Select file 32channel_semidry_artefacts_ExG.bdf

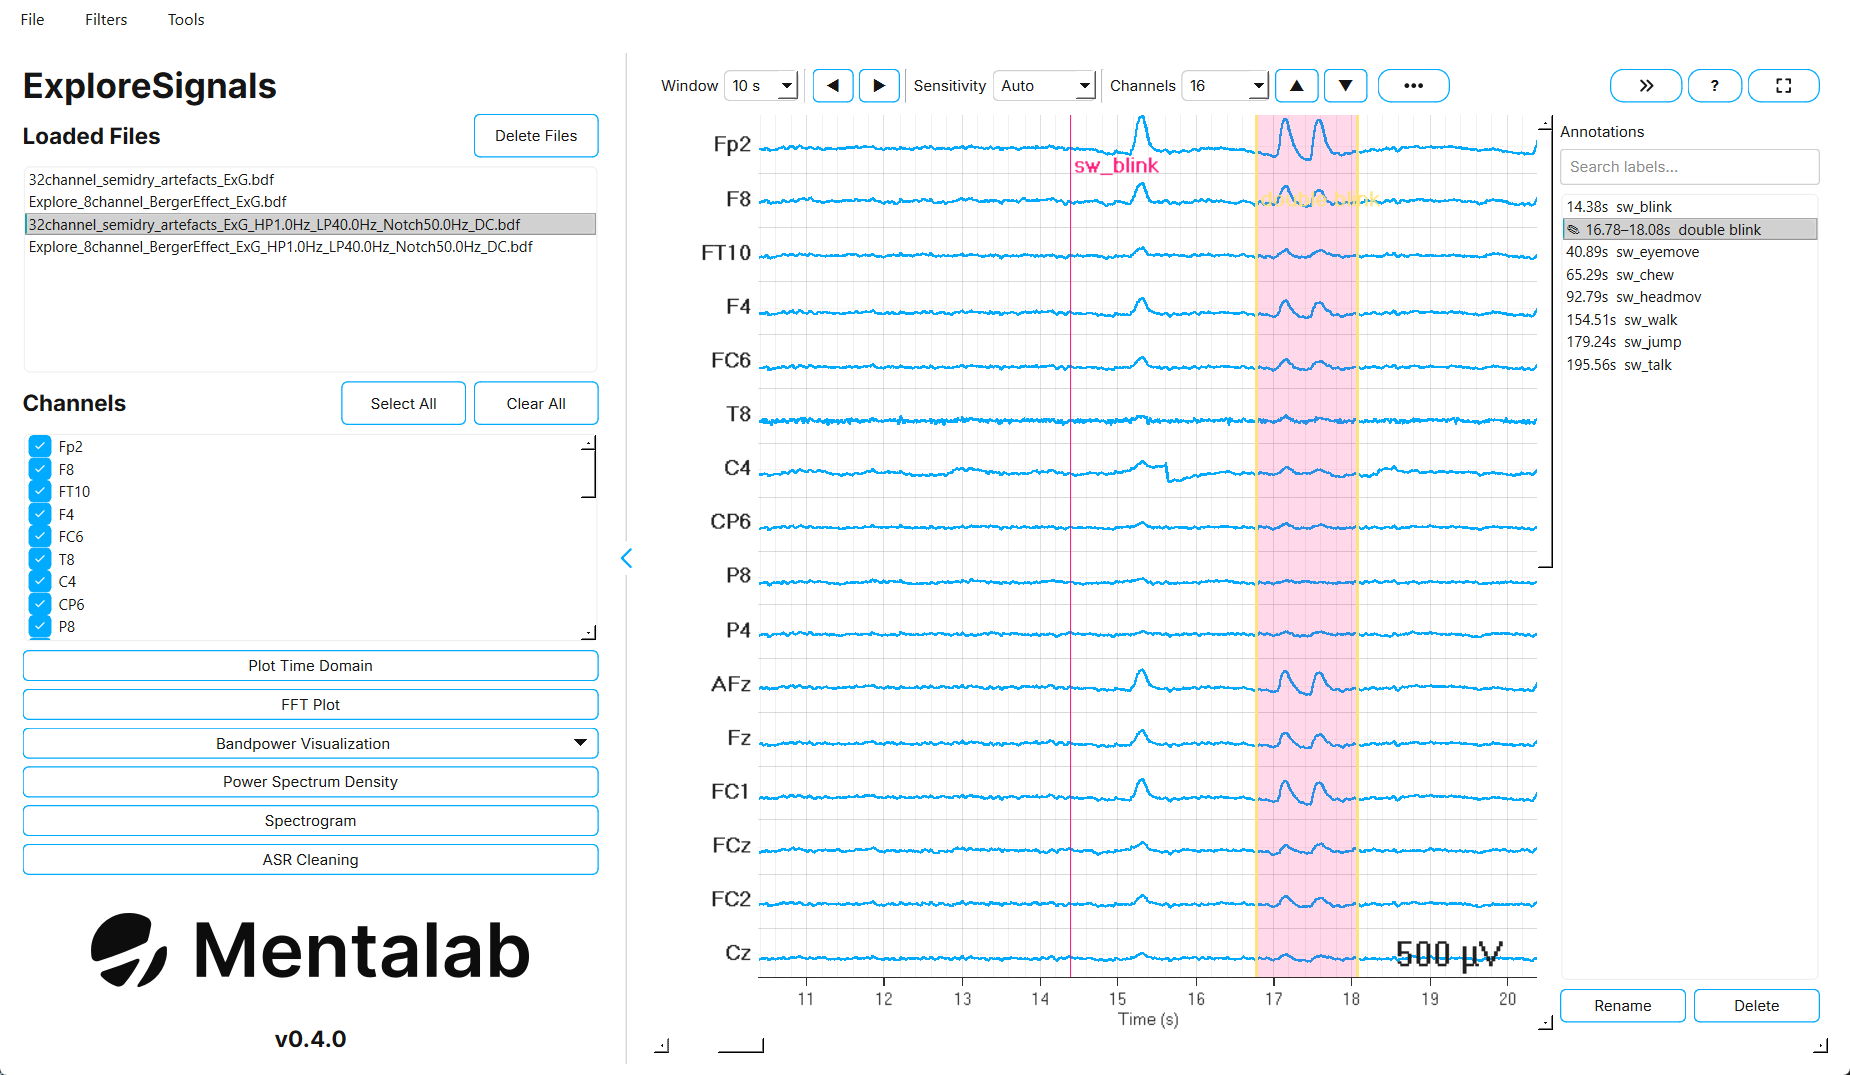coord(310,180)
